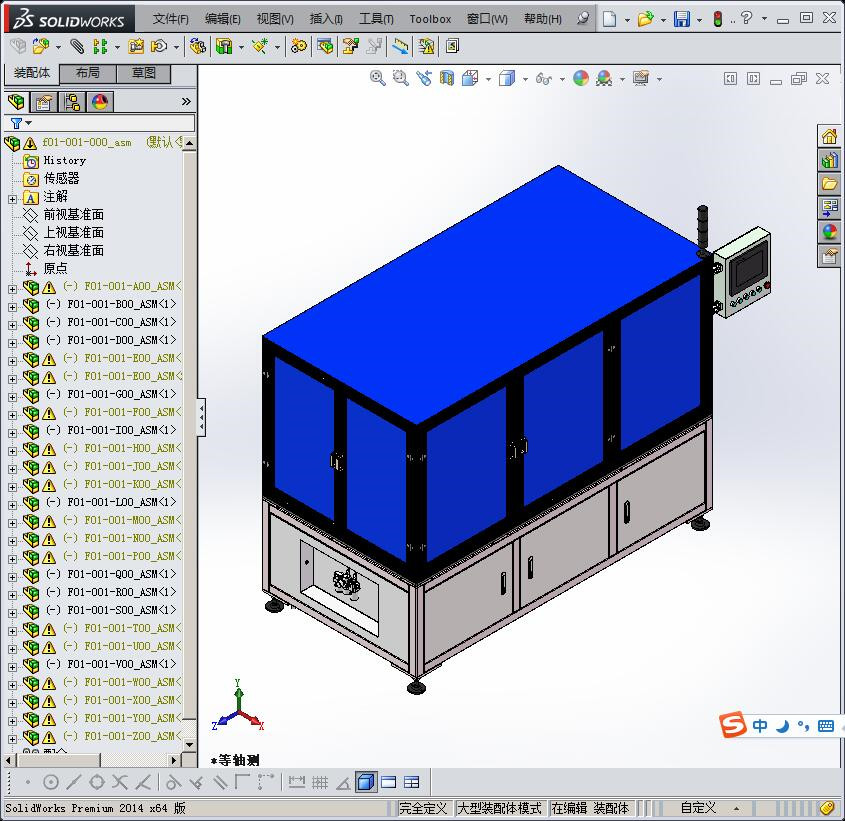
Task: Click the Linear Component Pattern icon
Action: (x=100, y=47)
